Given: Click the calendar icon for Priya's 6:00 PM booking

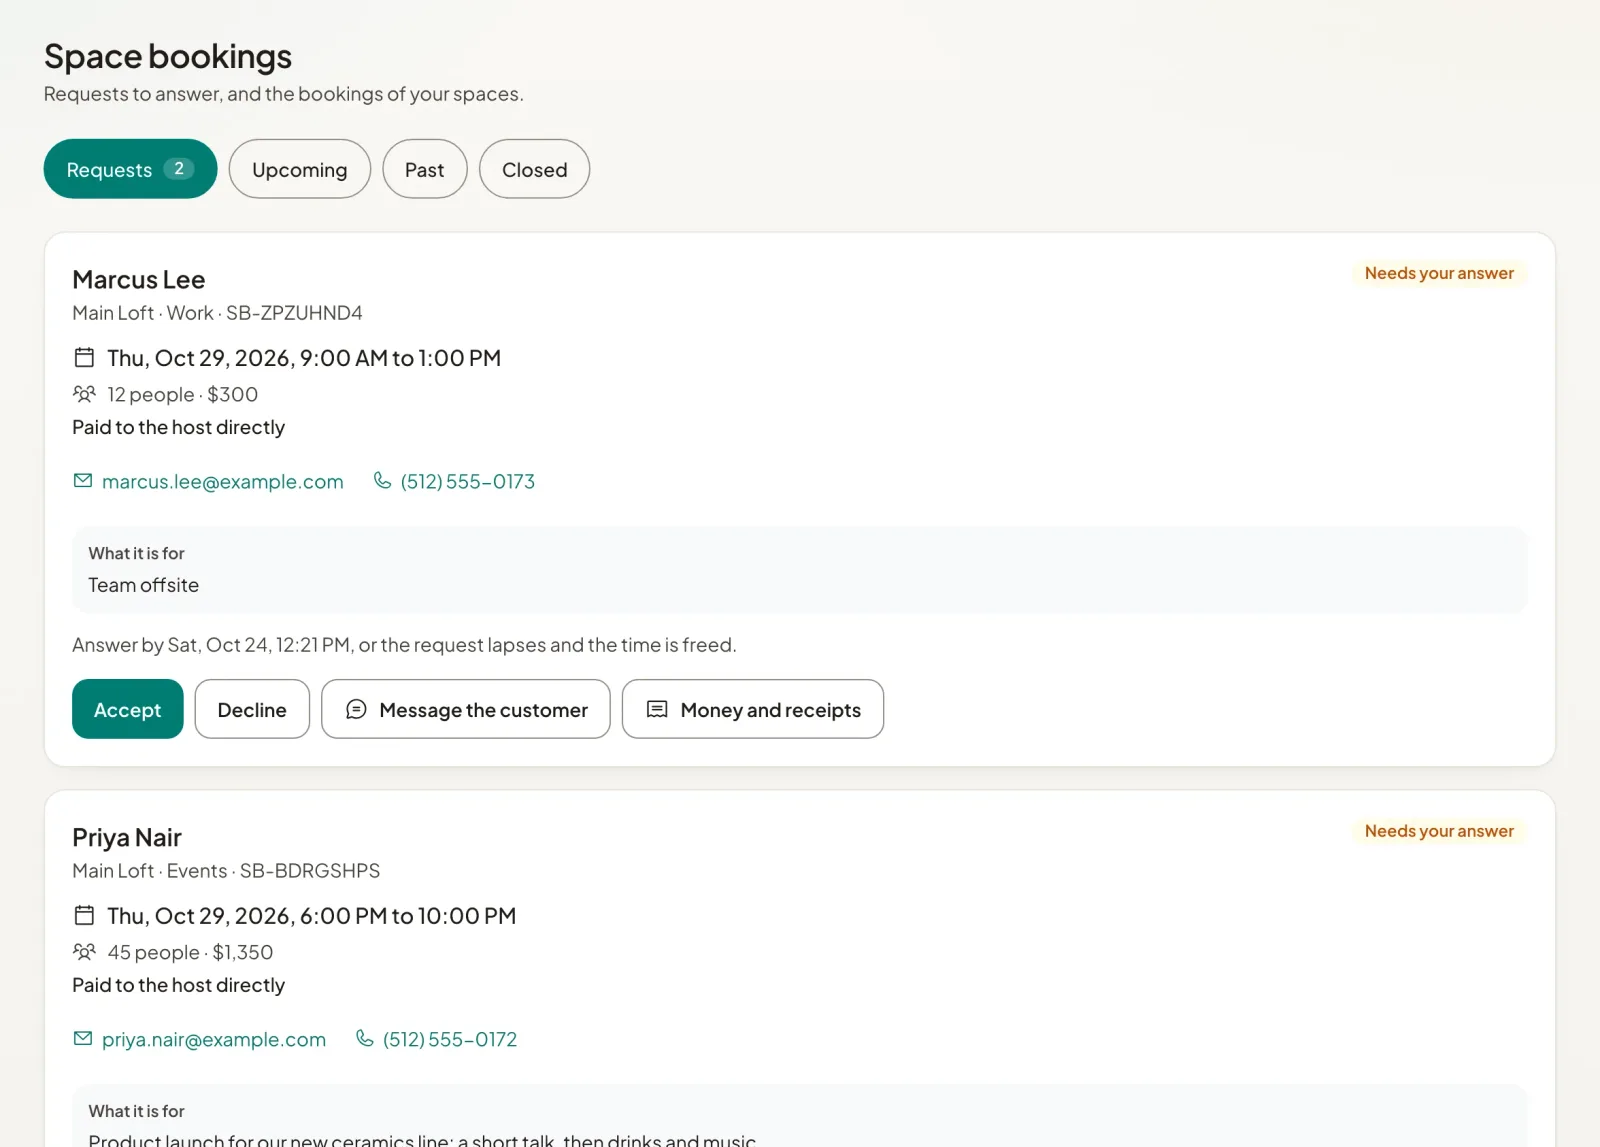Looking at the screenshot, I should point(84,915).
